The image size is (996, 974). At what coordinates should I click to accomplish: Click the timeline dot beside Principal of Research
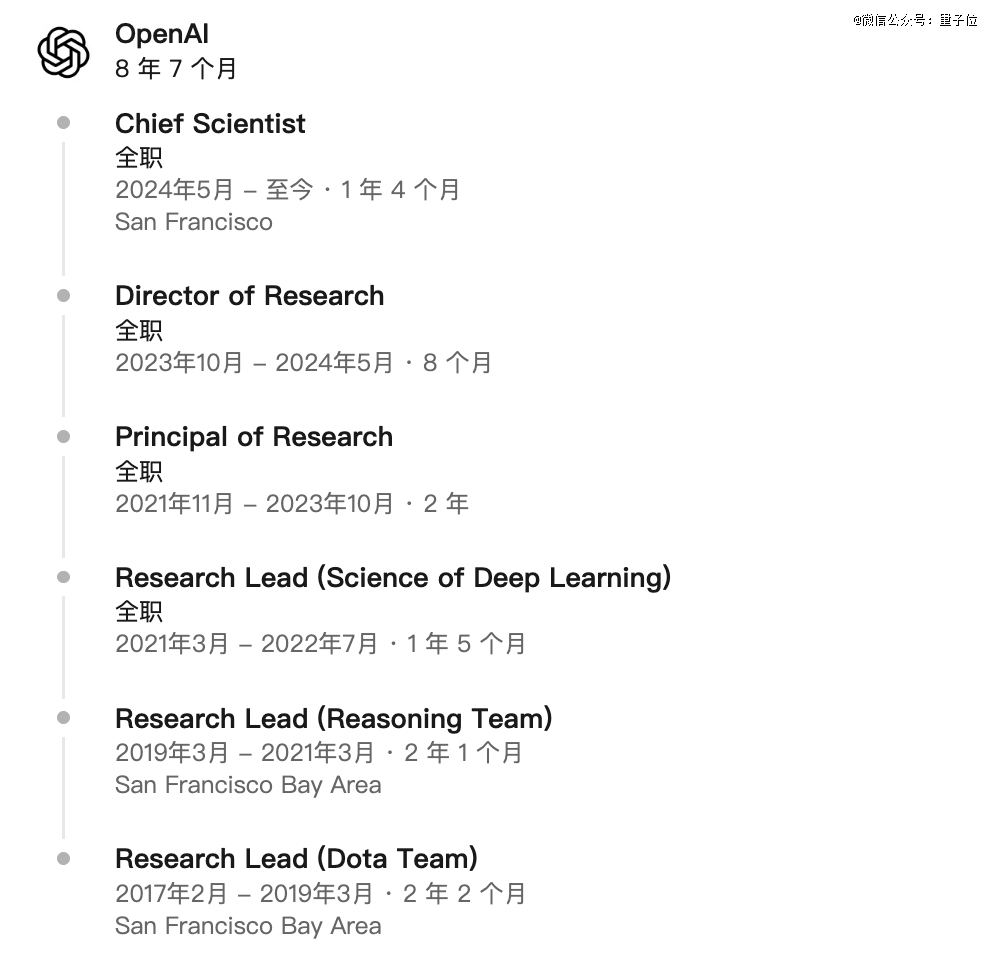(64, 436)
